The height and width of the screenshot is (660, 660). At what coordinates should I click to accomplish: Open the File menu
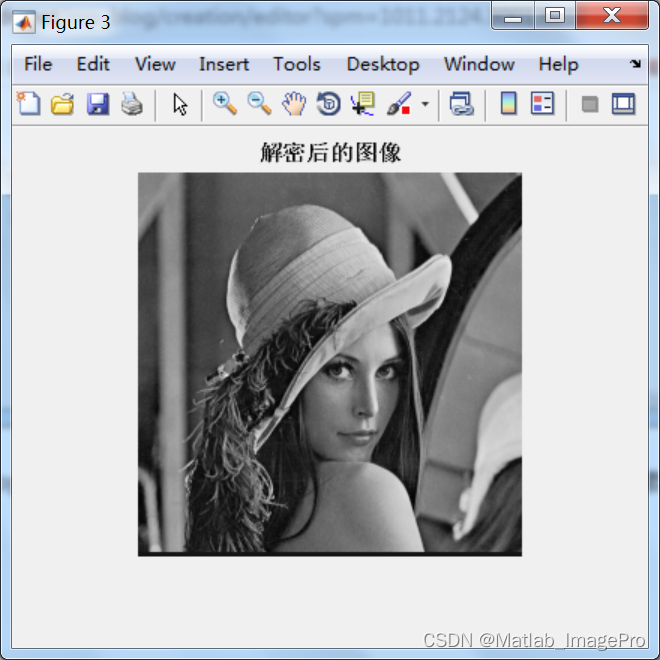[x=38, y=64]
